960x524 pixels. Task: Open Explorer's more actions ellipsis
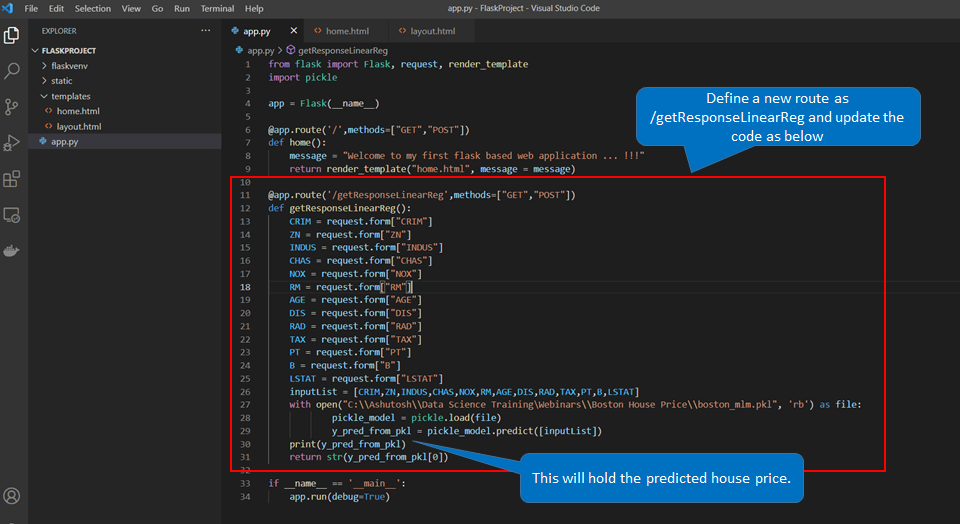coord(206,31)
